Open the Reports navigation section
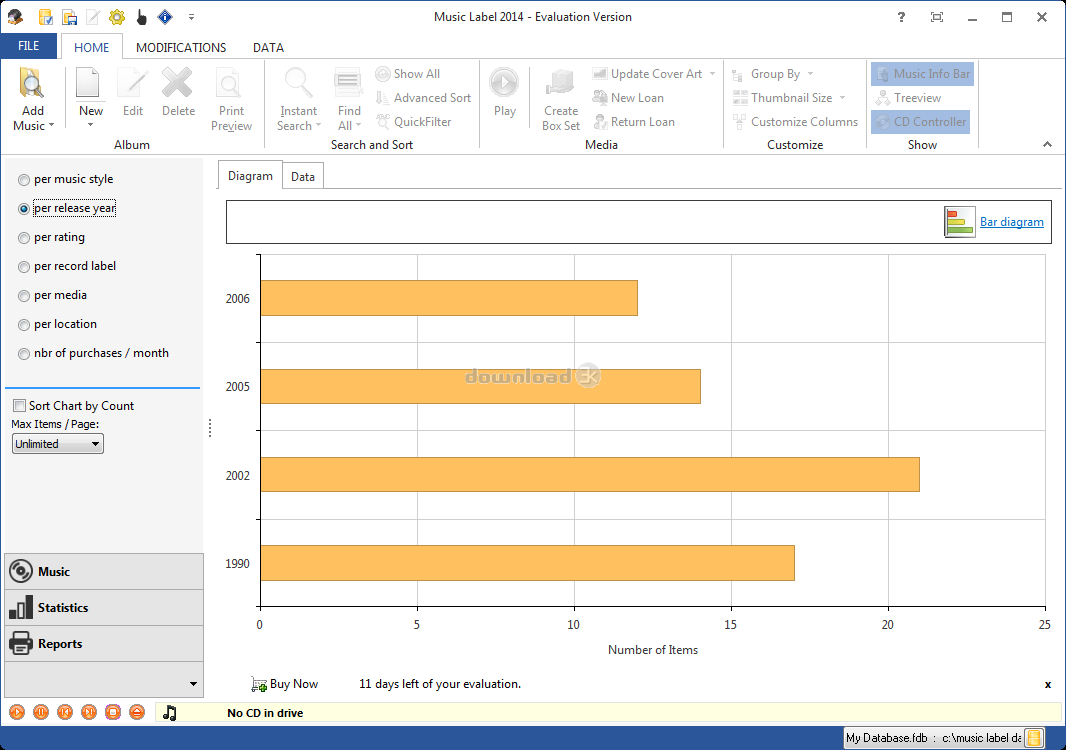This screenshot has width=1066, height=750. 104,644
